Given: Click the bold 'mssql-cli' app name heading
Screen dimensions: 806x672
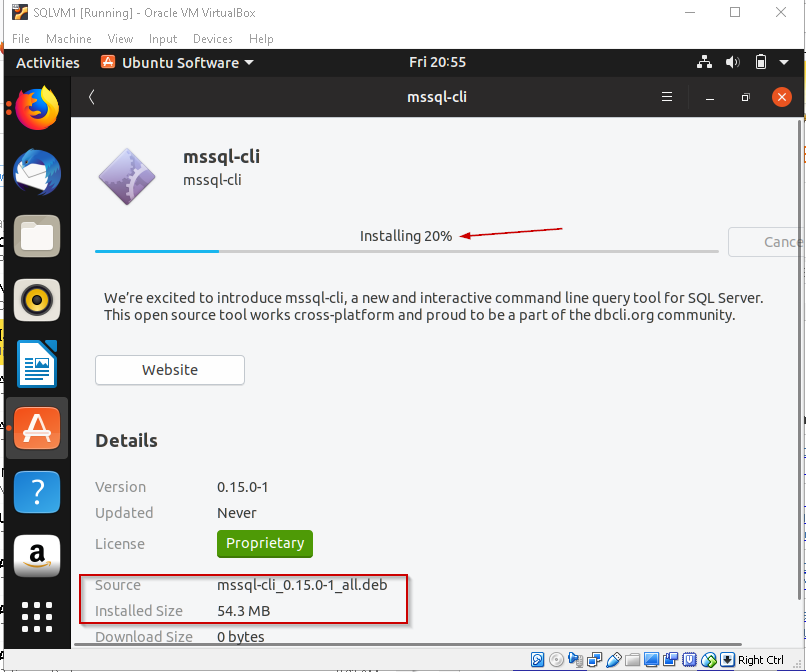Looking at the screenshot, I should (x=222, y=156).
